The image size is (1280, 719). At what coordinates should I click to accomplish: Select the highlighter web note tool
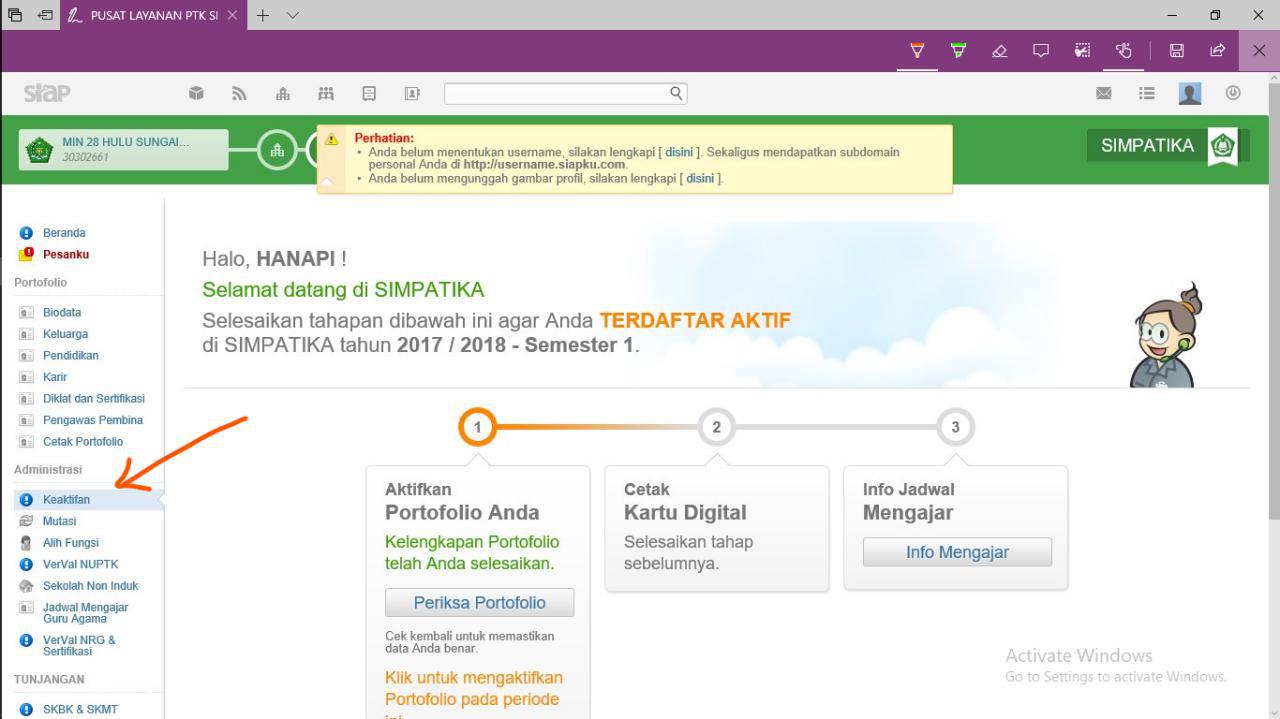[x=959, y=50]
